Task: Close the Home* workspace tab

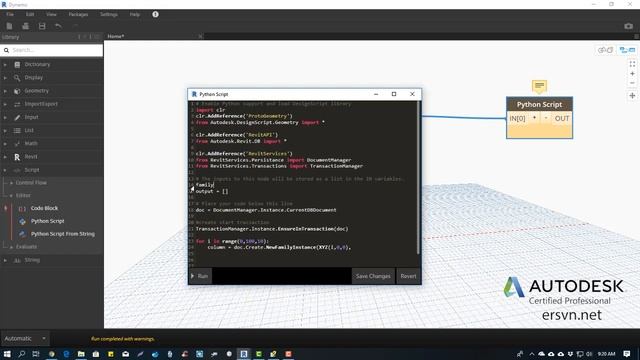Action: pyautogui.click(x=200, y=36)
